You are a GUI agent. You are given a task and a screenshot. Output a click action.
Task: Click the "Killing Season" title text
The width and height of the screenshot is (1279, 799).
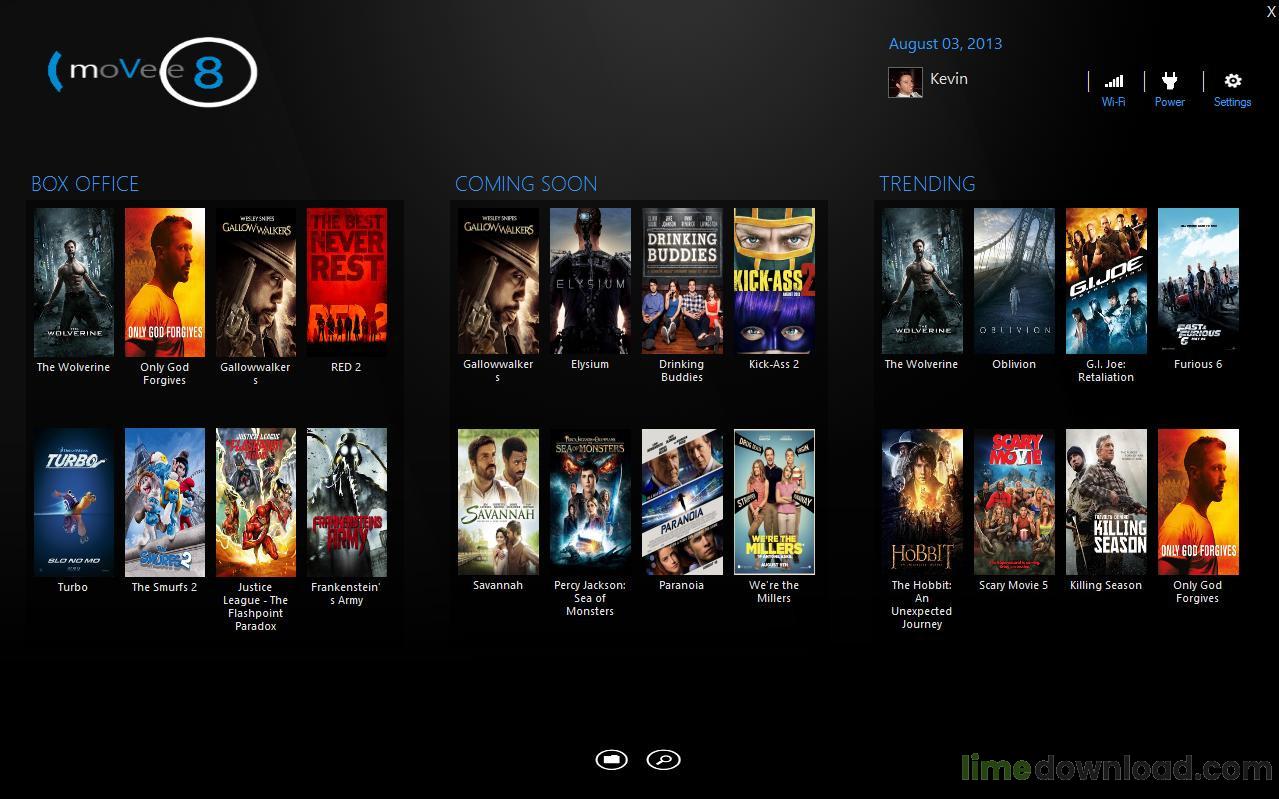pyautogui.click(x=1106, y=586)
